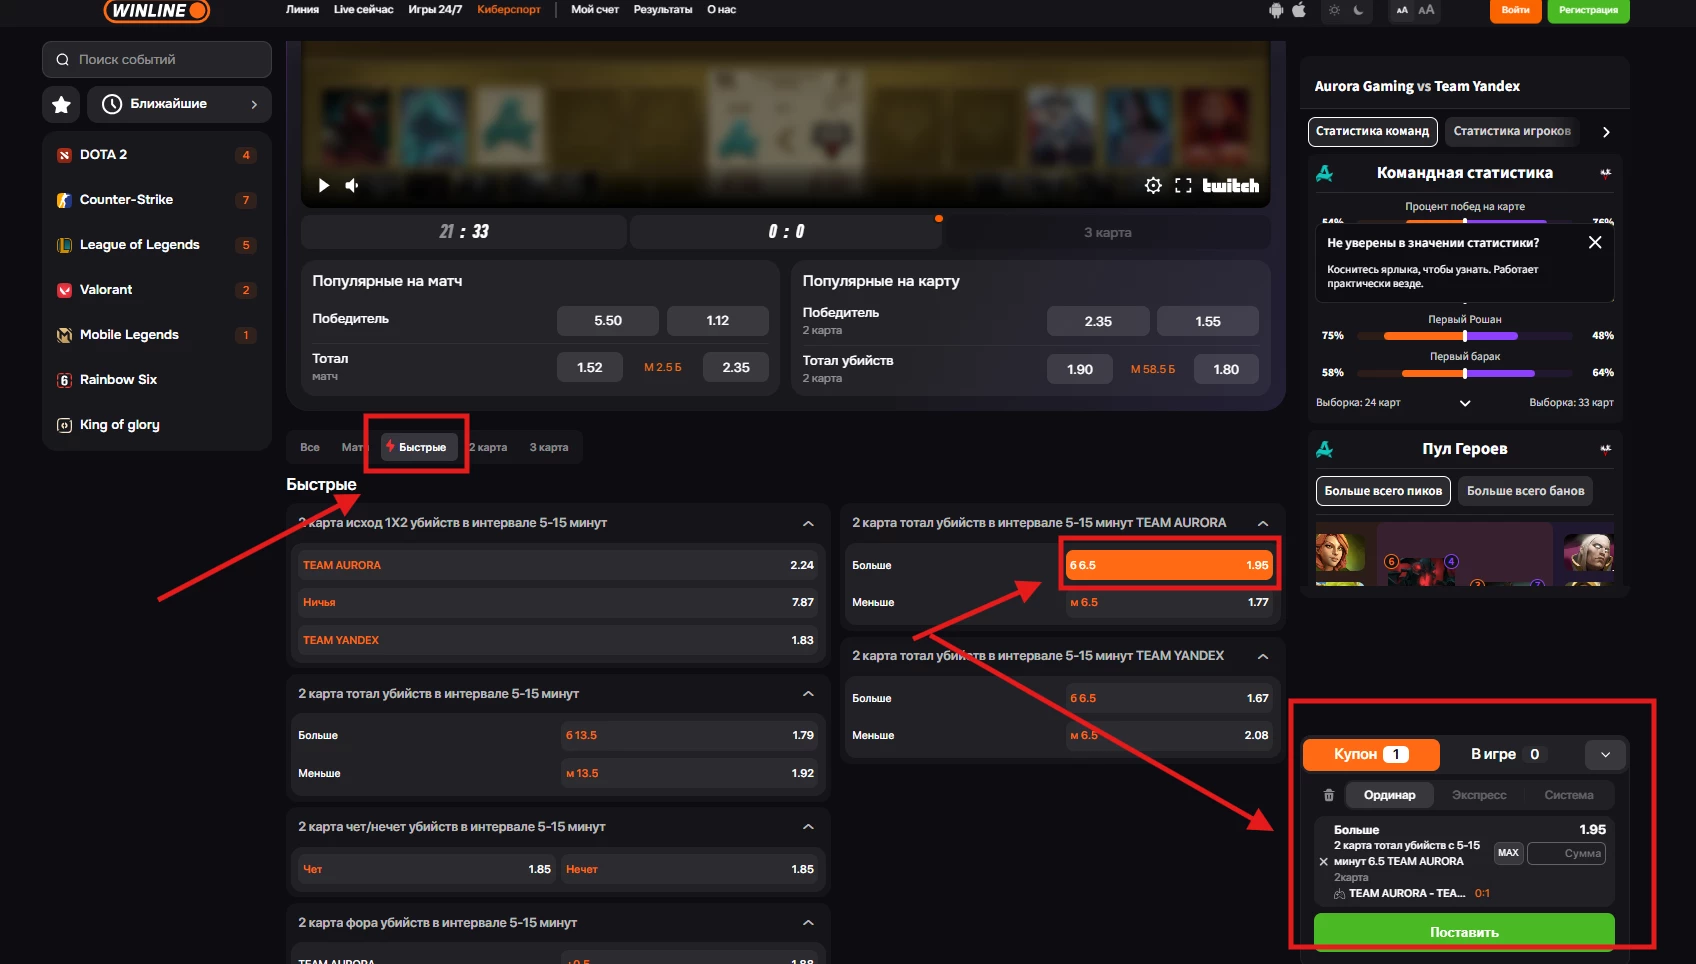Focus the Поиск событий search field
Viewport: 1696px width, 964px height.
[x=157, y=59]
